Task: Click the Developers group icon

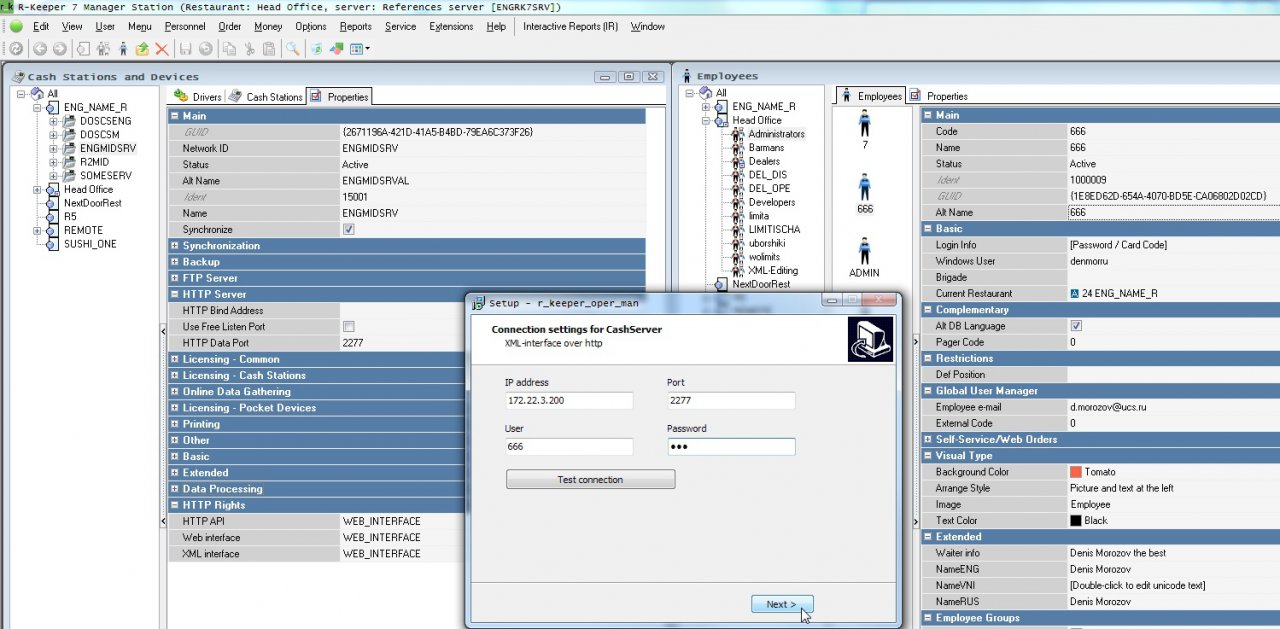Action: coord(739,202)
